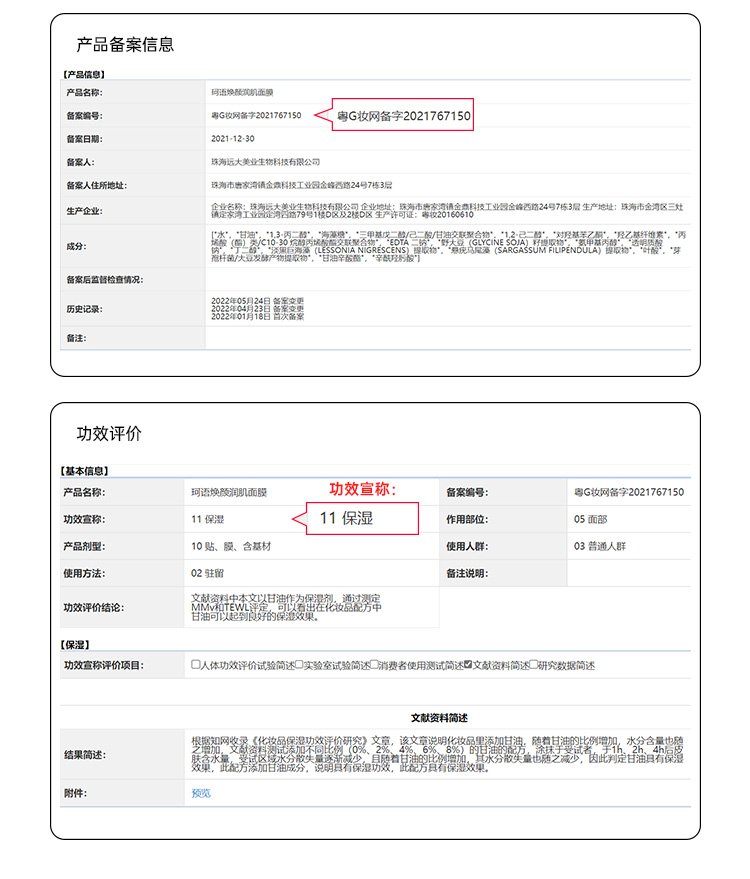The height and width of the screenshot is (879, 750).
Task: Click the 备案人住所地址 address value
Action: point(302,185)
